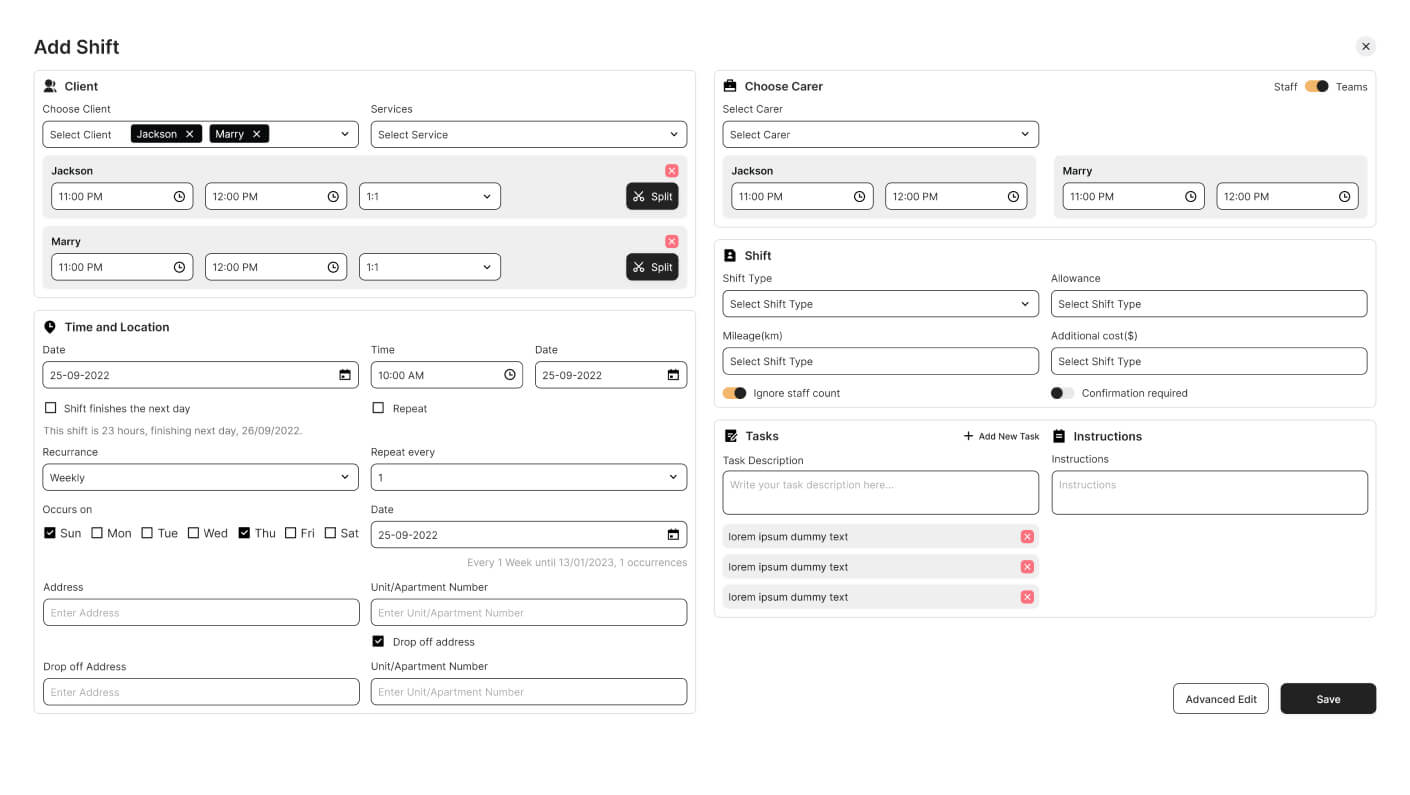The height and width of the screenshot is (795, 1410).
Task: Expand the Choose Client dropdown
Action: coord(345,134)
